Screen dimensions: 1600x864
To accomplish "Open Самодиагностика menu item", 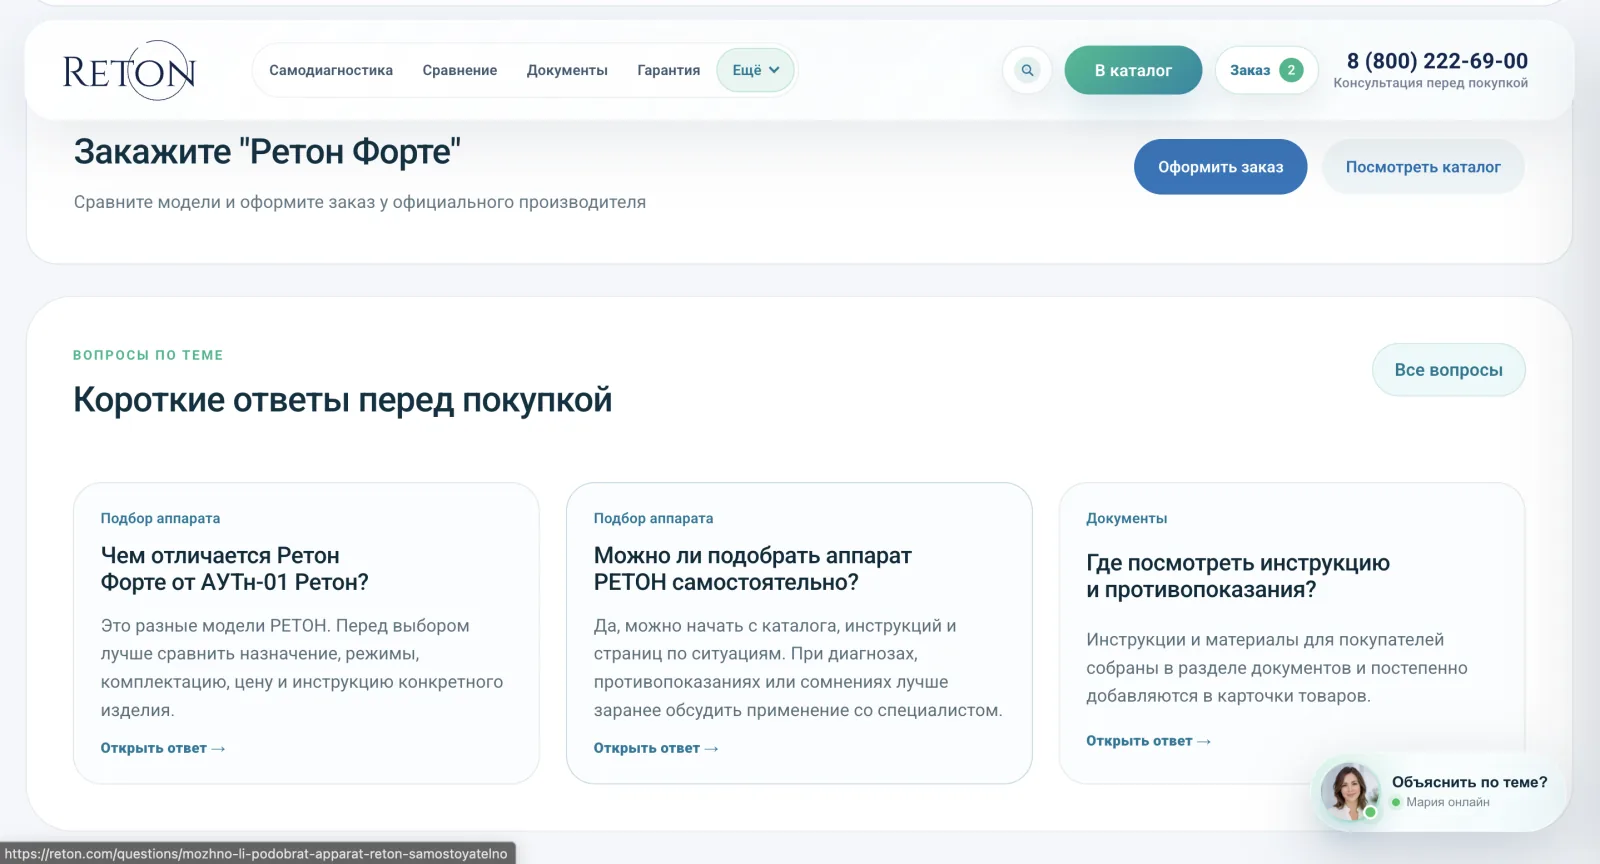I will 331,70.
